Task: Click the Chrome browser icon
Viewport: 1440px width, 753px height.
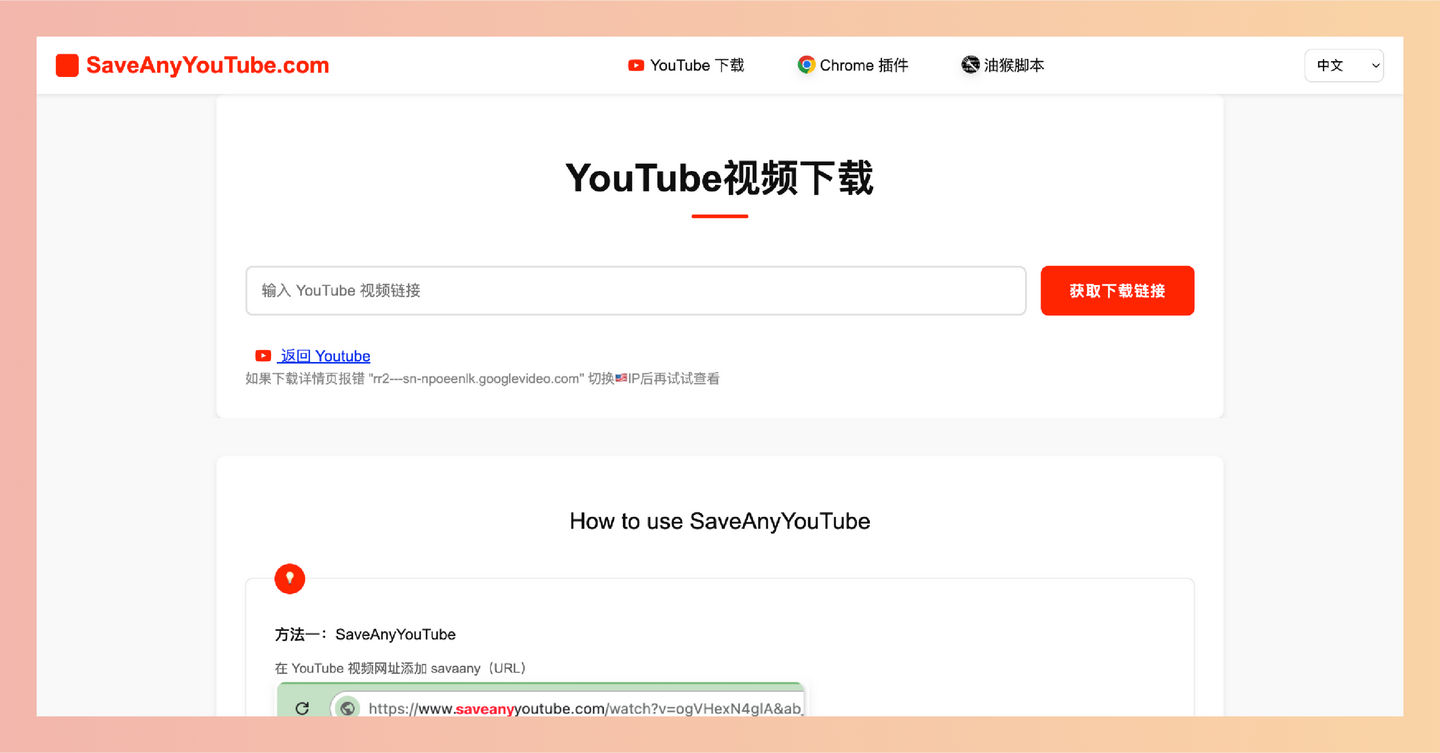Action: [806, 65]
